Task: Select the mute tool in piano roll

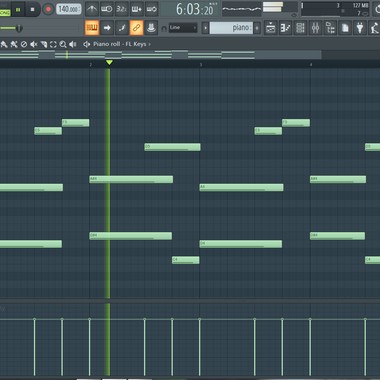Action: pyautogui.click(x=33, y=44)
